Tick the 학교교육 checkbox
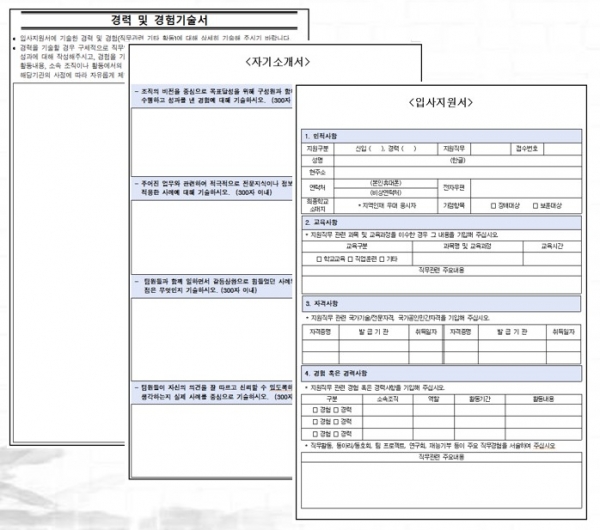600x530 pixels. click(319, 259)
